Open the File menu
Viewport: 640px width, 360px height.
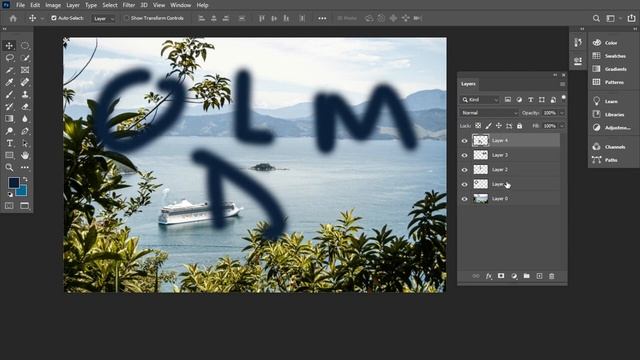20,5
